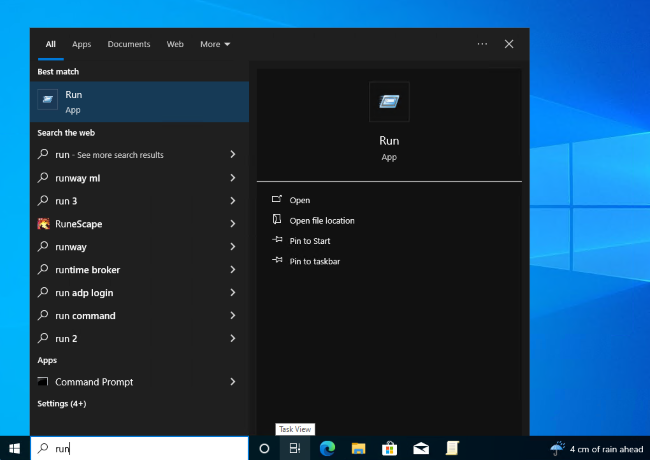Open File Explorer from the taskbar
The height and width of the screenshot is (460, 650).
point(358,449)
